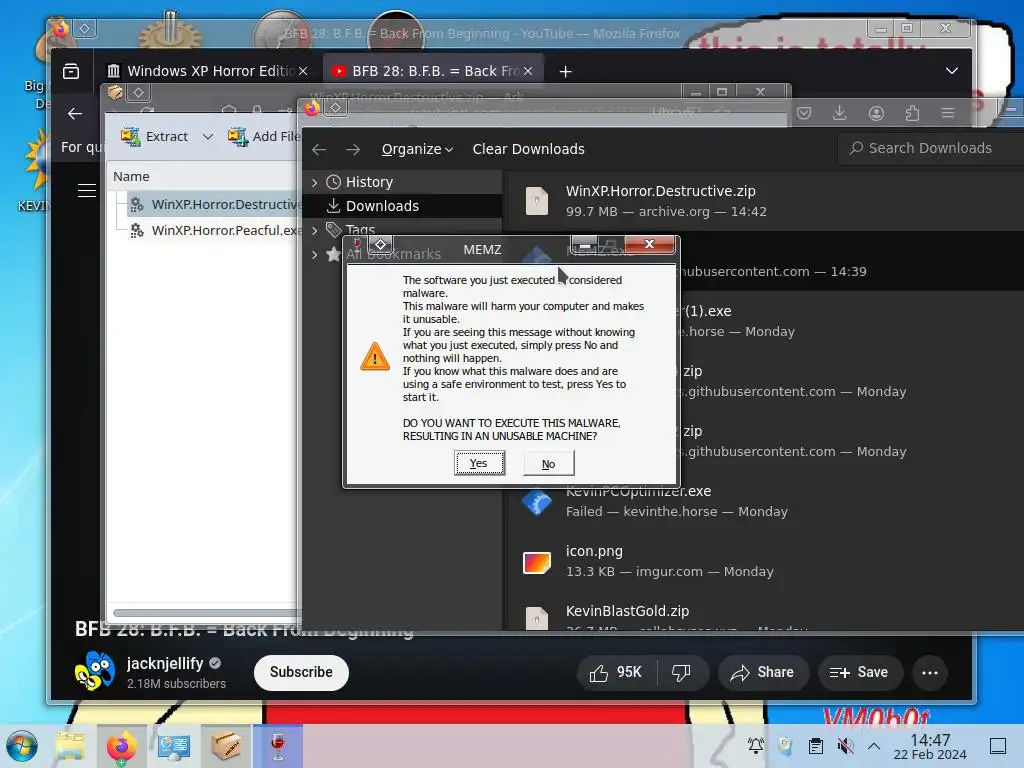The image size is (1024, 768).
Task: Click Extract in the Ark toolbar
Action: click(155, 136)
